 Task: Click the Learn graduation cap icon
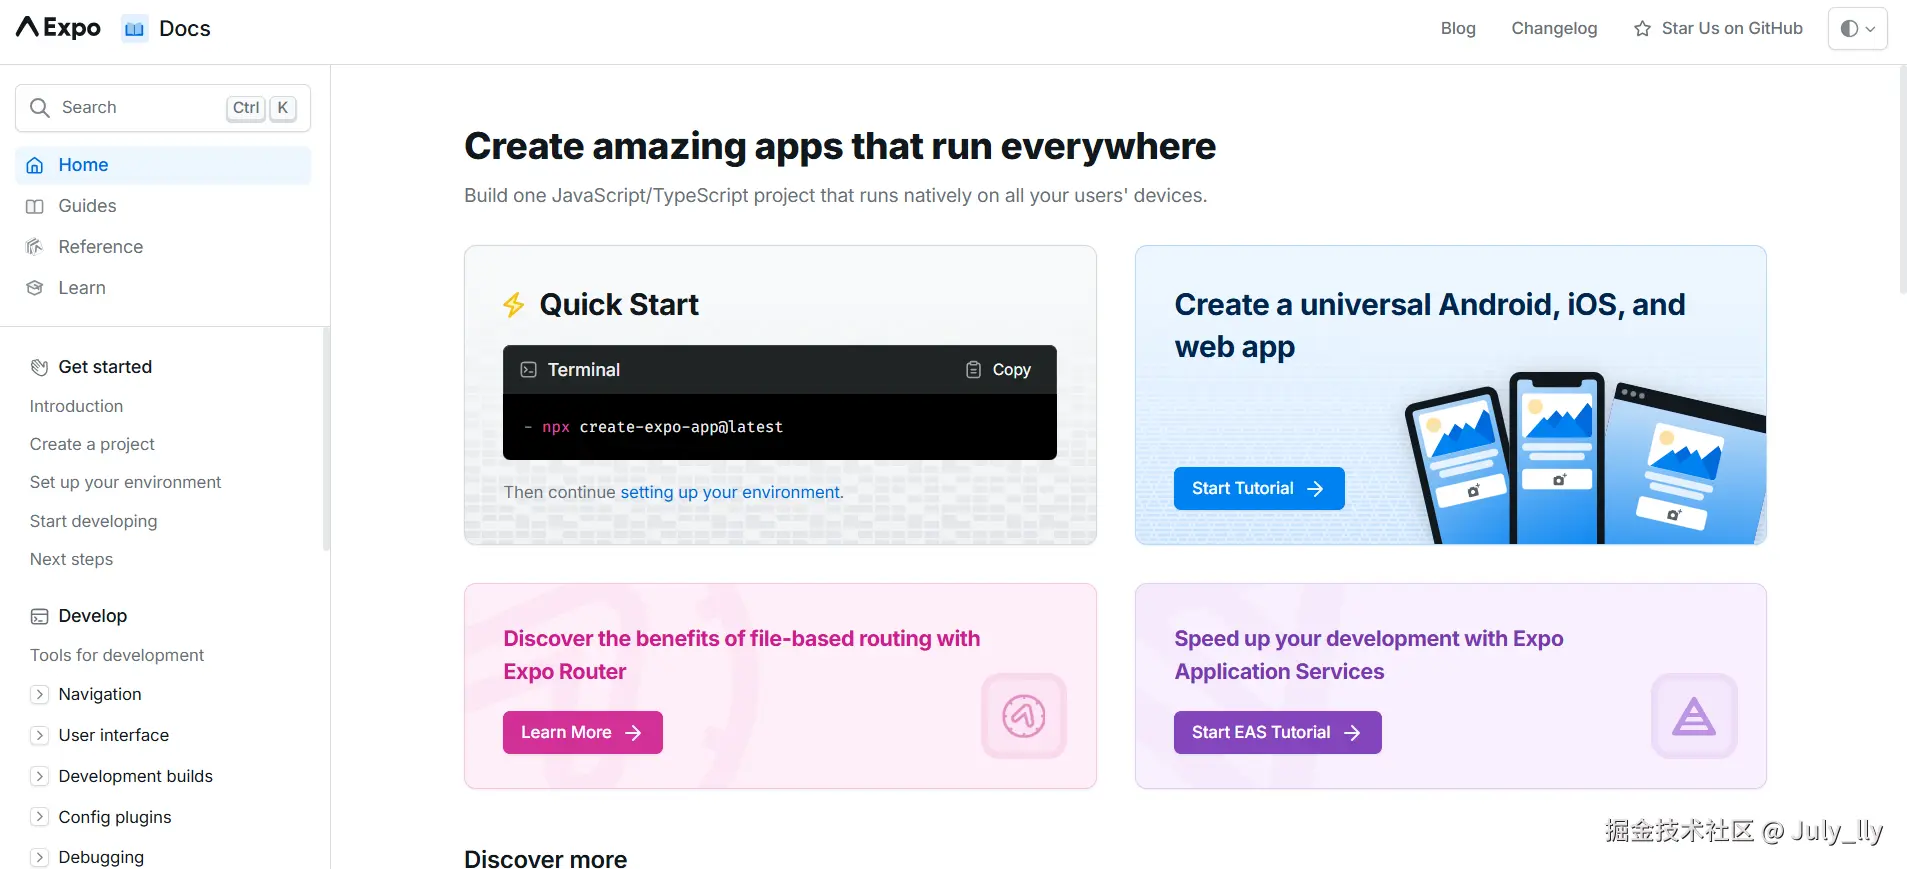point(35,288)
